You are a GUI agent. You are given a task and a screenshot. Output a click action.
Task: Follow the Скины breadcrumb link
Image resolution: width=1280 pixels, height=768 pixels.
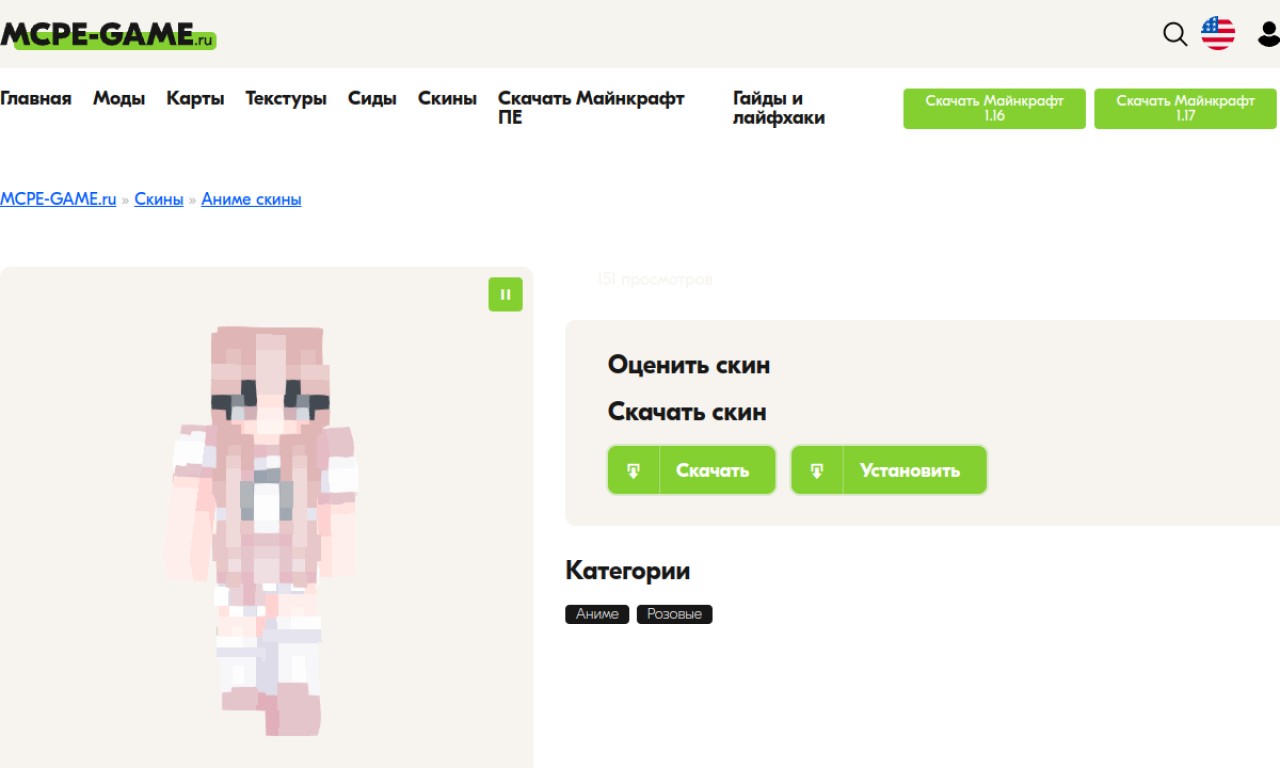[x=159, y=199]
